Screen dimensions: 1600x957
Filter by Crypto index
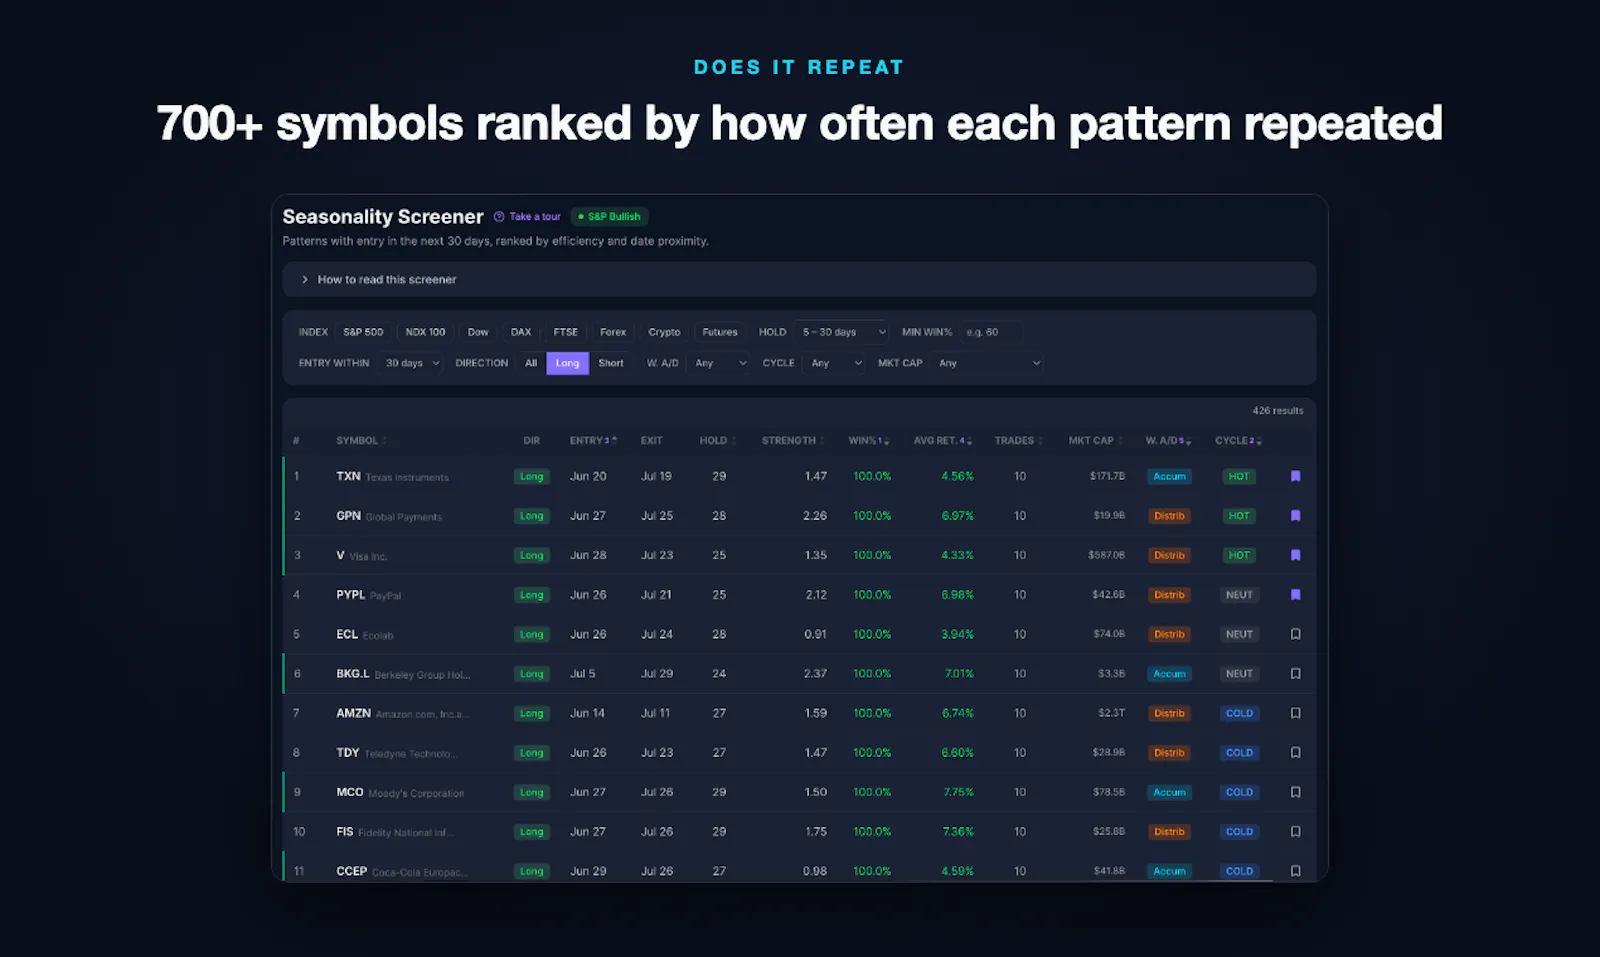664,332
